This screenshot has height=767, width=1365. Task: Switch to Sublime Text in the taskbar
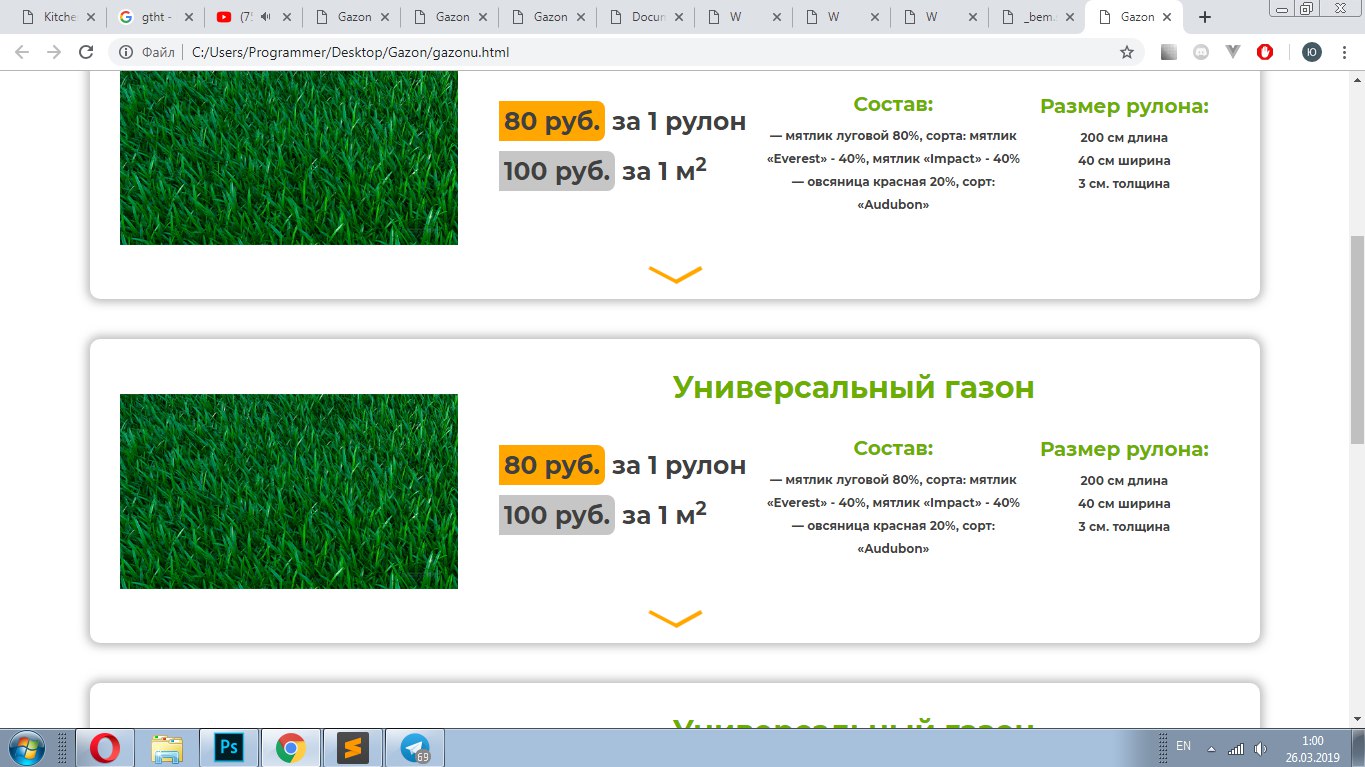click(353, 748)
